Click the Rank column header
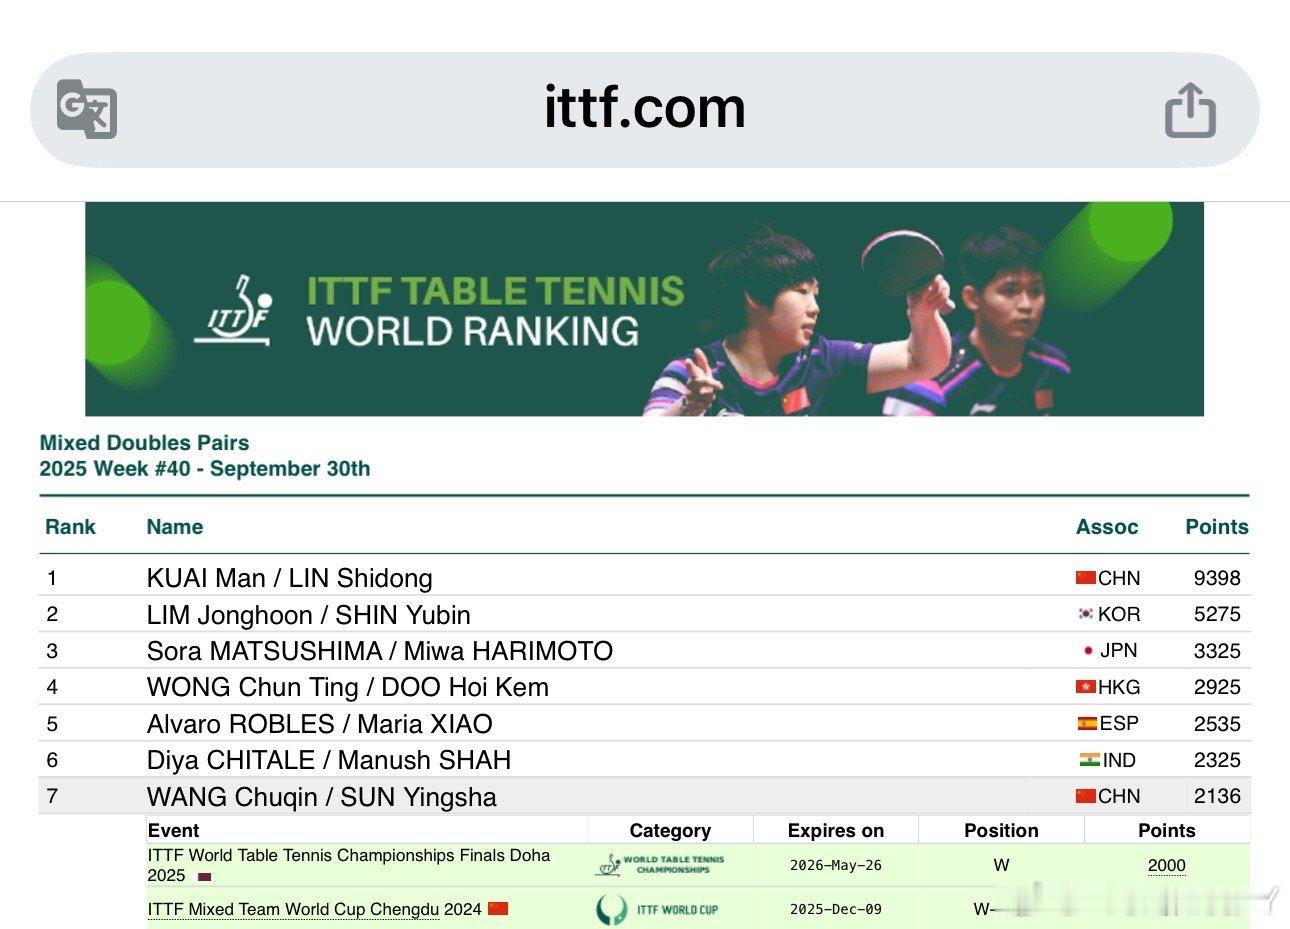Image resolution: width=1290 pixels, height=929 pixels. (70, 527)
